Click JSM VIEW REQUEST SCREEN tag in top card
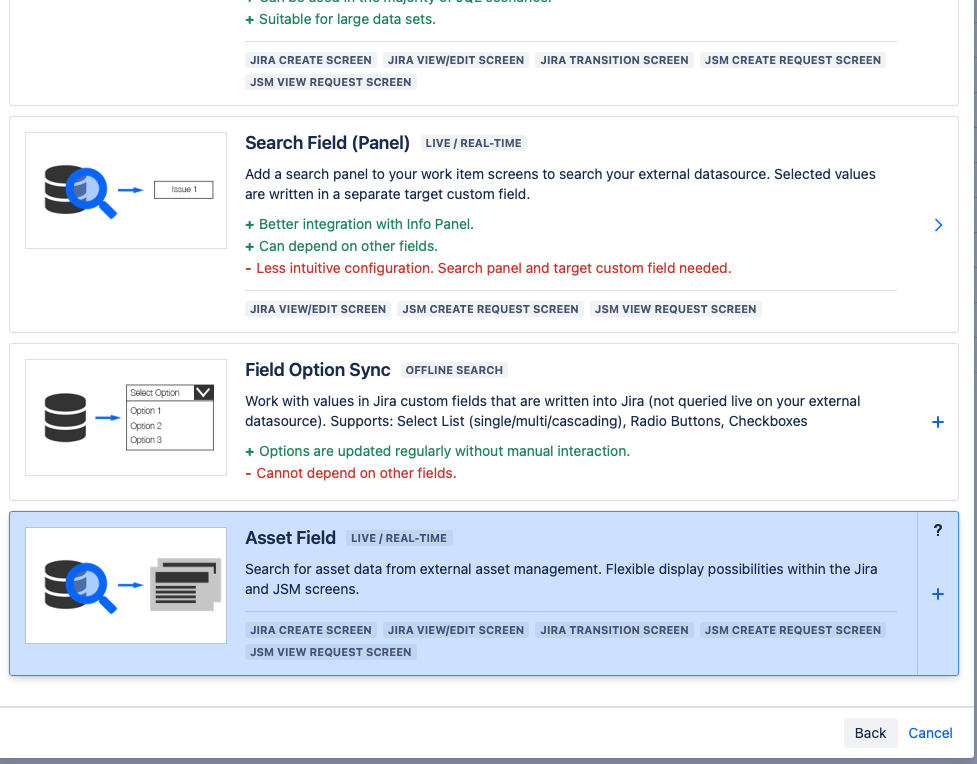977x764 pixels. click(x=331, y=82)
